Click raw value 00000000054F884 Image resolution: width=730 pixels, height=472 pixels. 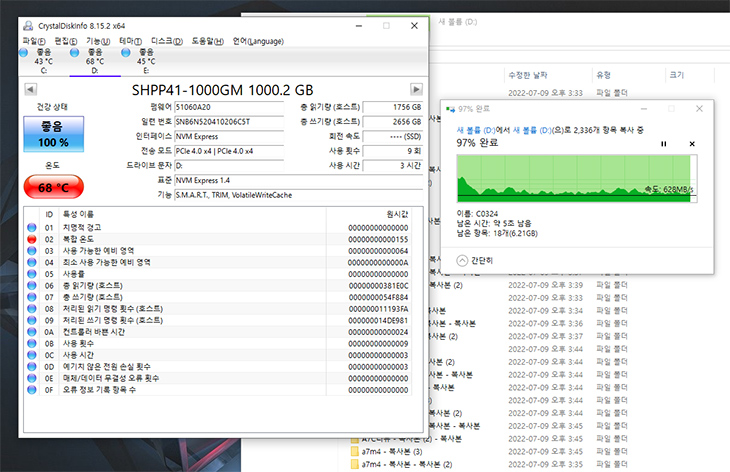click(x=379, y=297)
